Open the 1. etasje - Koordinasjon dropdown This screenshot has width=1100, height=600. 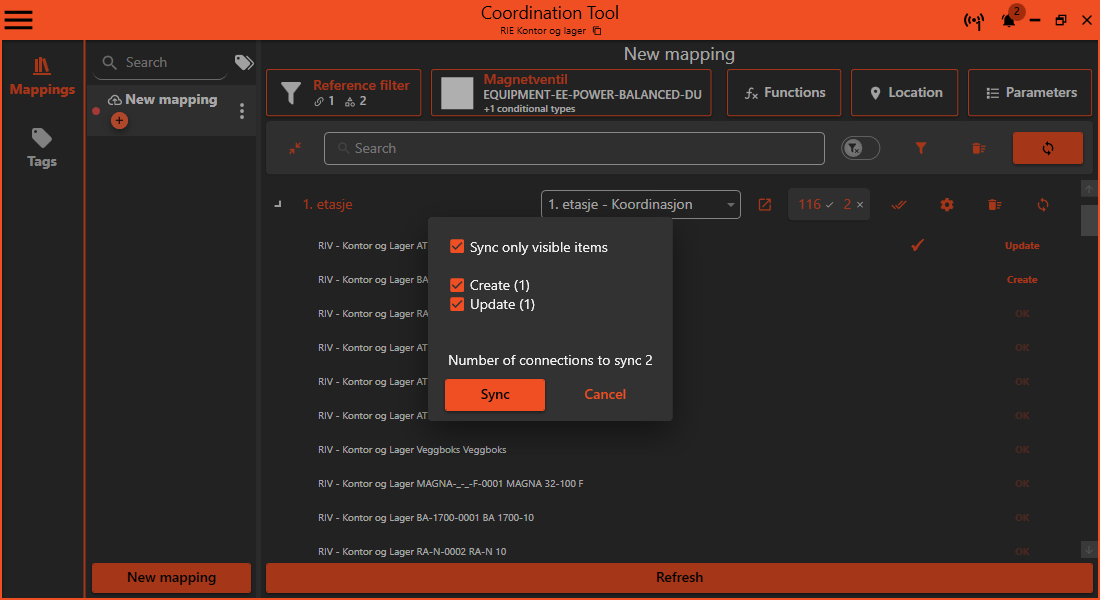pyautogui.click(x=640, y=204)
